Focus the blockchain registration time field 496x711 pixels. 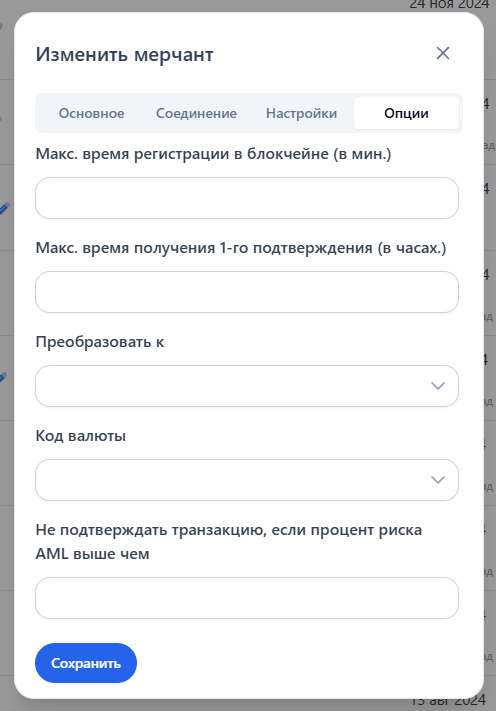247,198
